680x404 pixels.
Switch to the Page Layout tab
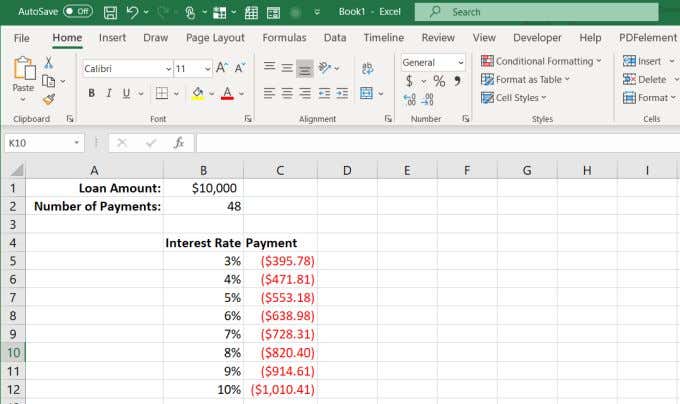coord(215,38)
